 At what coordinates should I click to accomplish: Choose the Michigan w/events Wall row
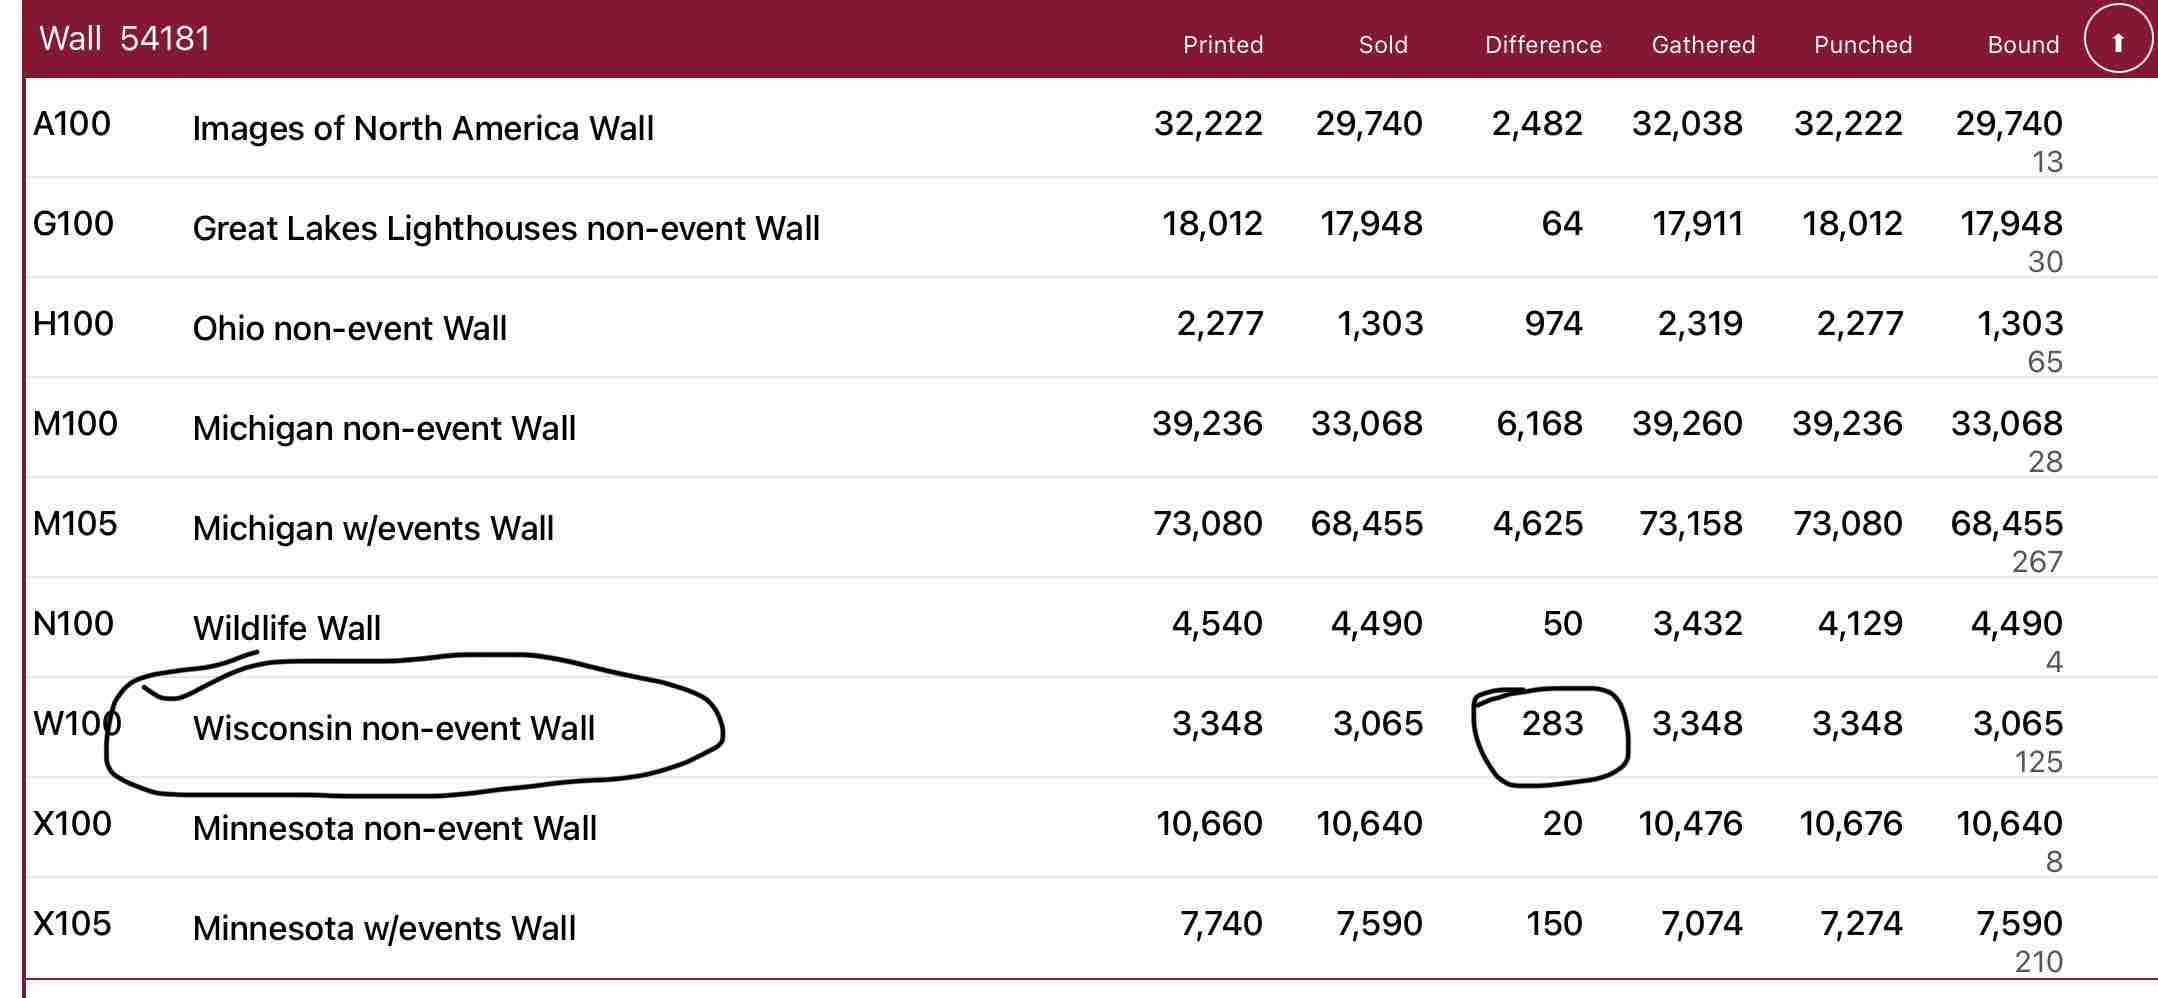coord(373,528)
